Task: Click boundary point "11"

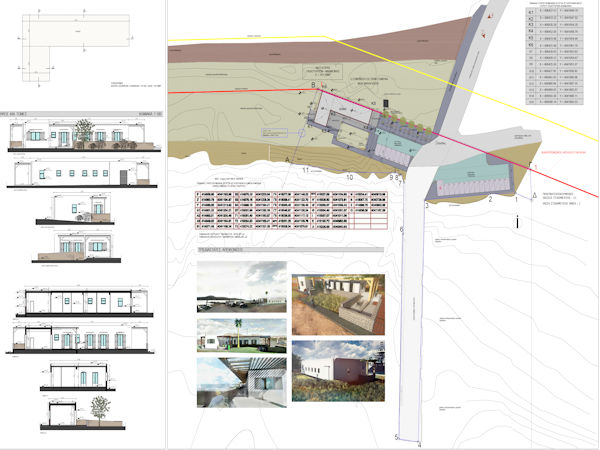Action: click(x=305, y=170)
